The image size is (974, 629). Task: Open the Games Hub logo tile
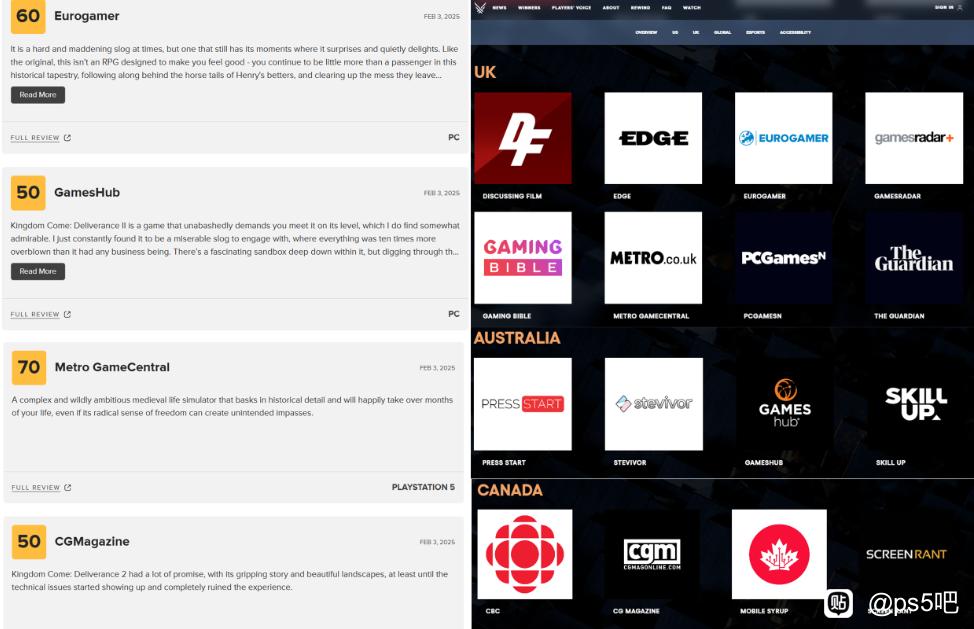tap(785, 404)
